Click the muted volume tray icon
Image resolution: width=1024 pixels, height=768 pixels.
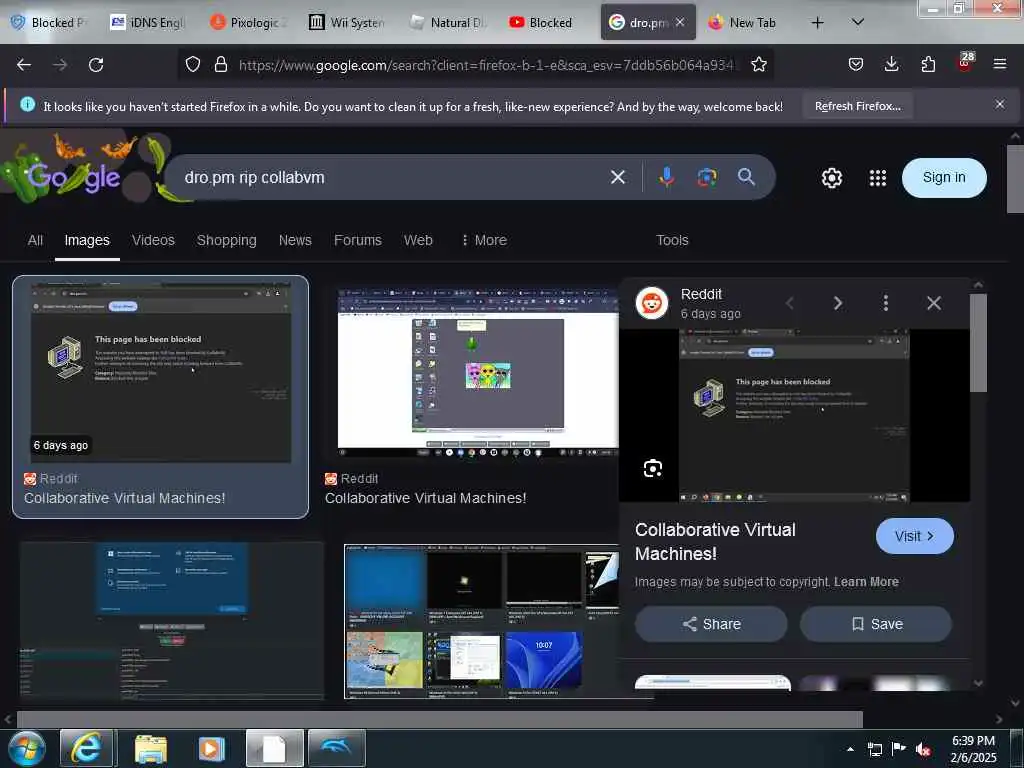click(923, 749)
